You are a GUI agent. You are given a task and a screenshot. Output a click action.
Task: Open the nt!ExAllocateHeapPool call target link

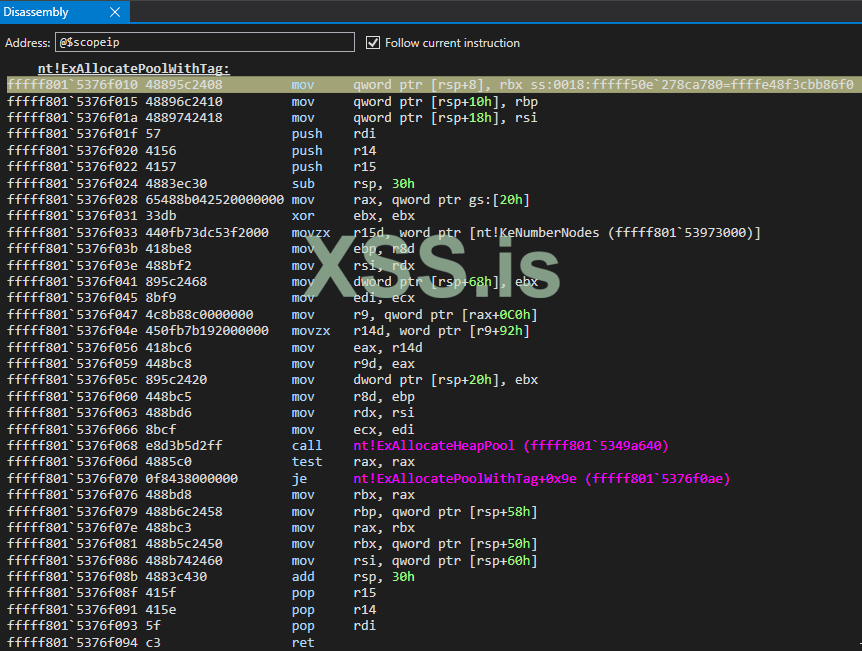coord(511,446)
